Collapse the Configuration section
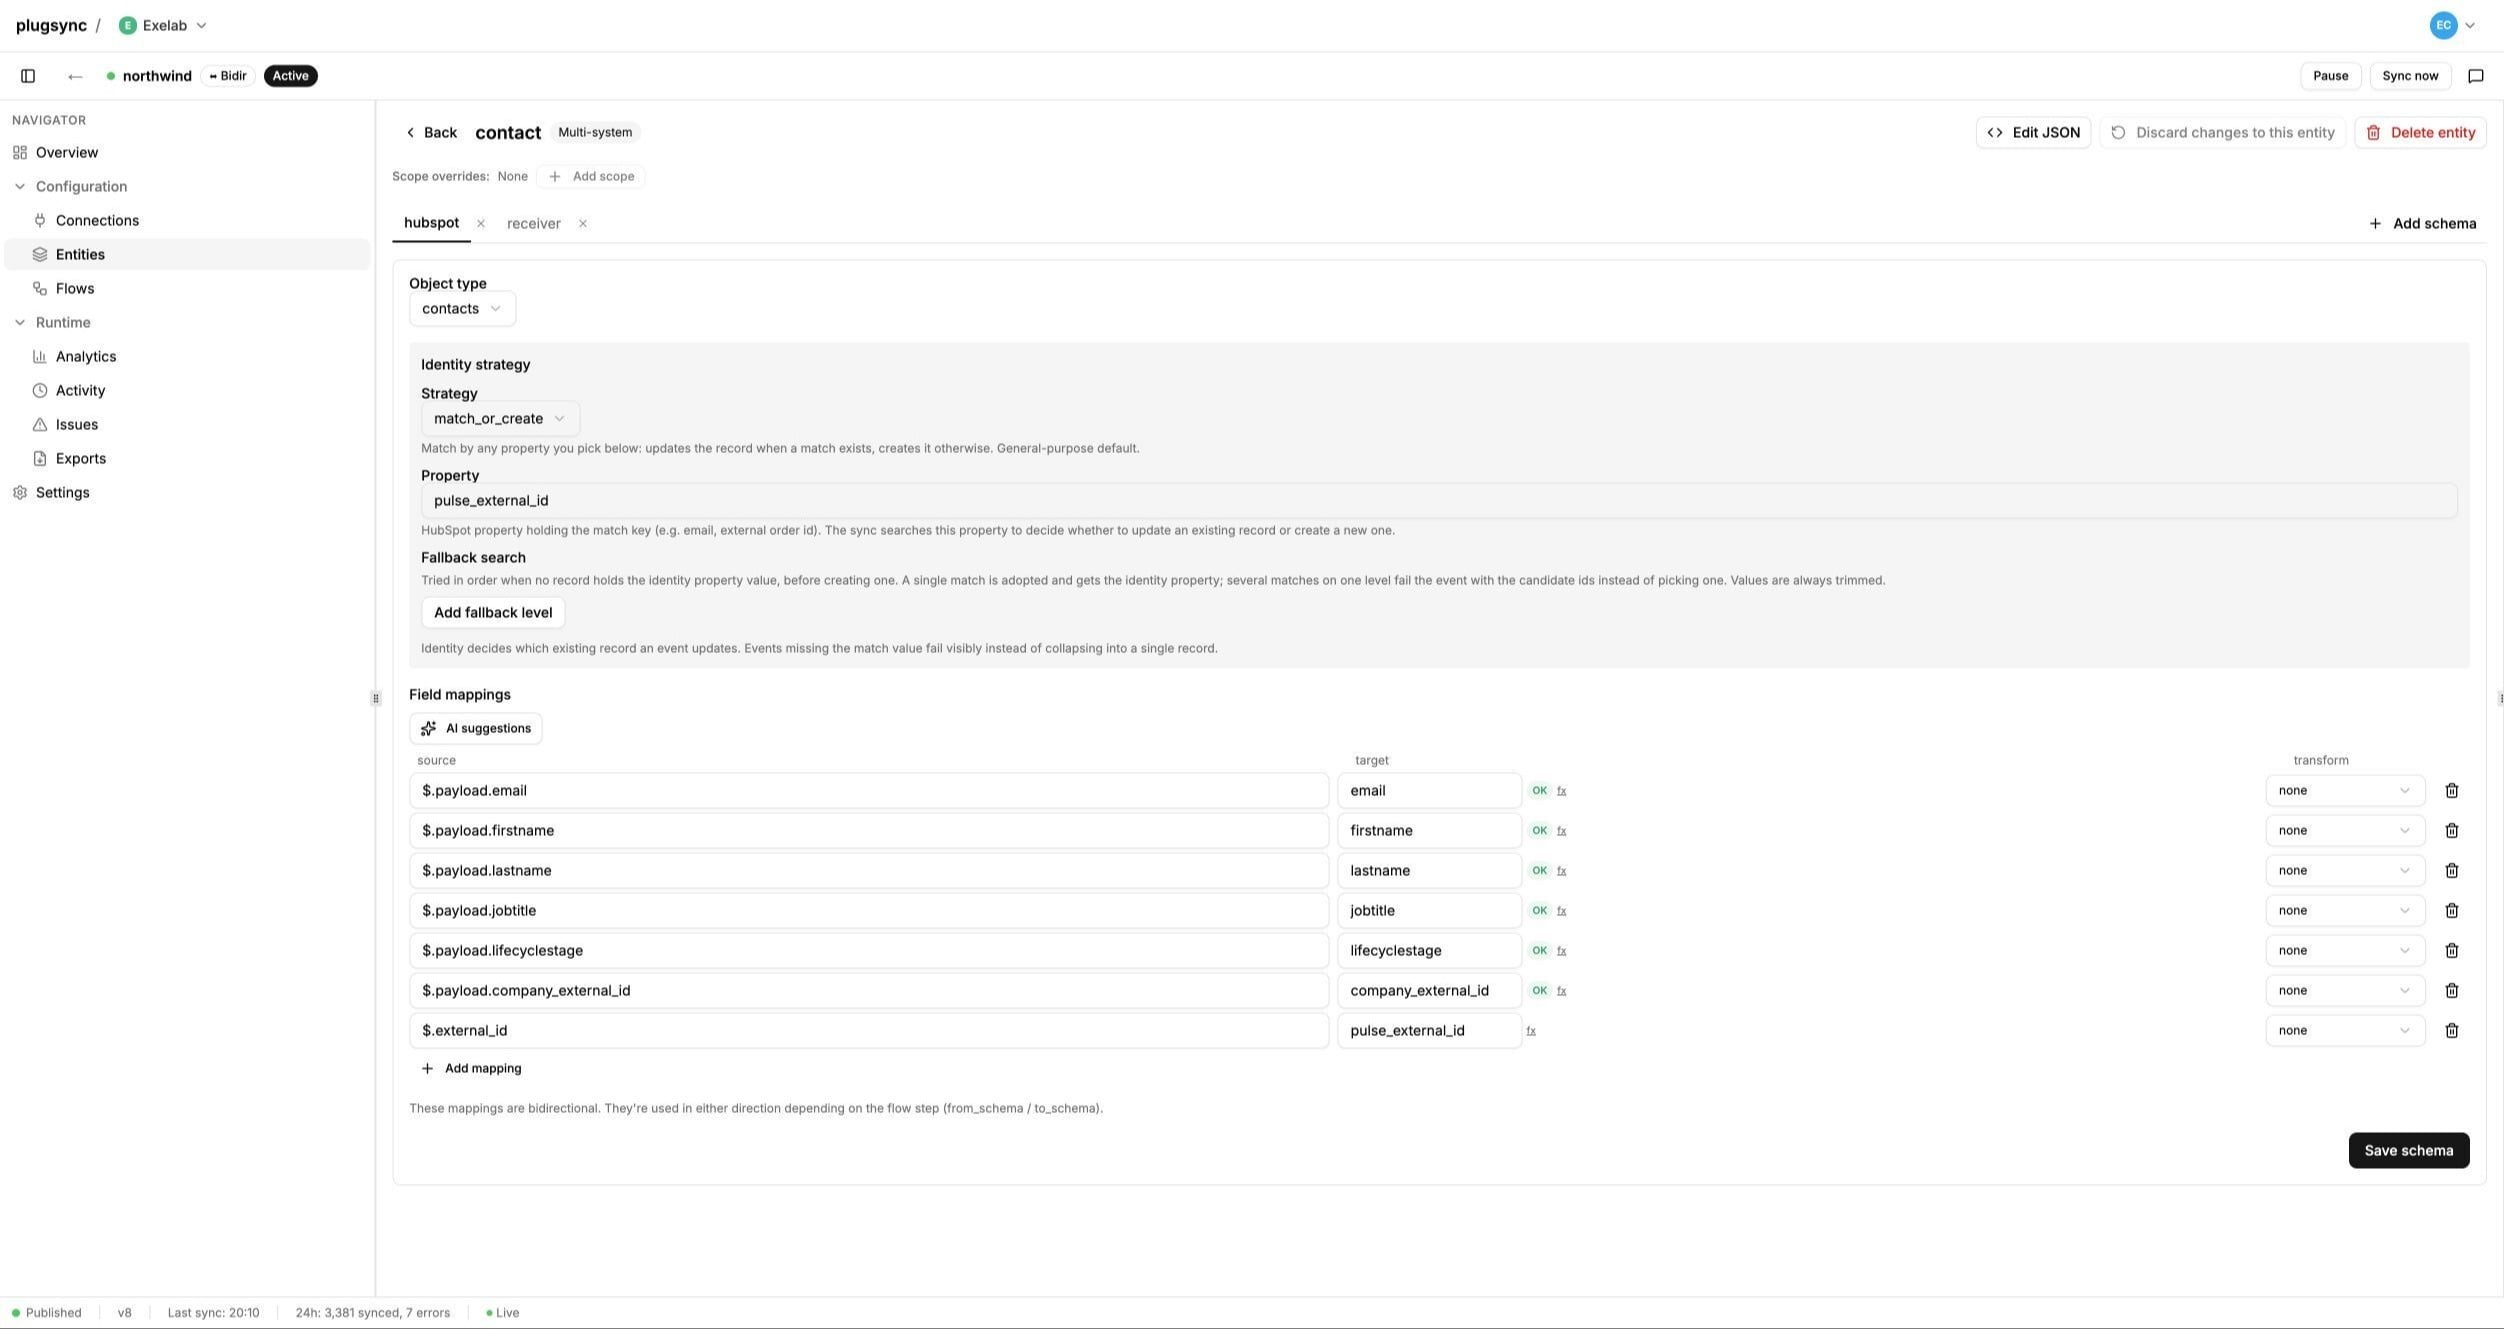 (x=70, y=187)
